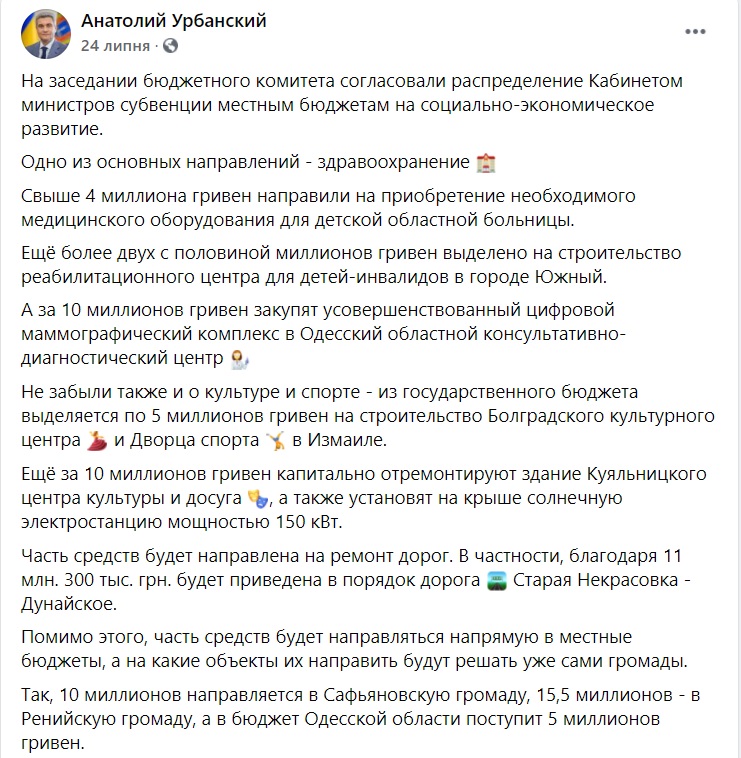Click the doctor emoji after диагностический центр

240,359
